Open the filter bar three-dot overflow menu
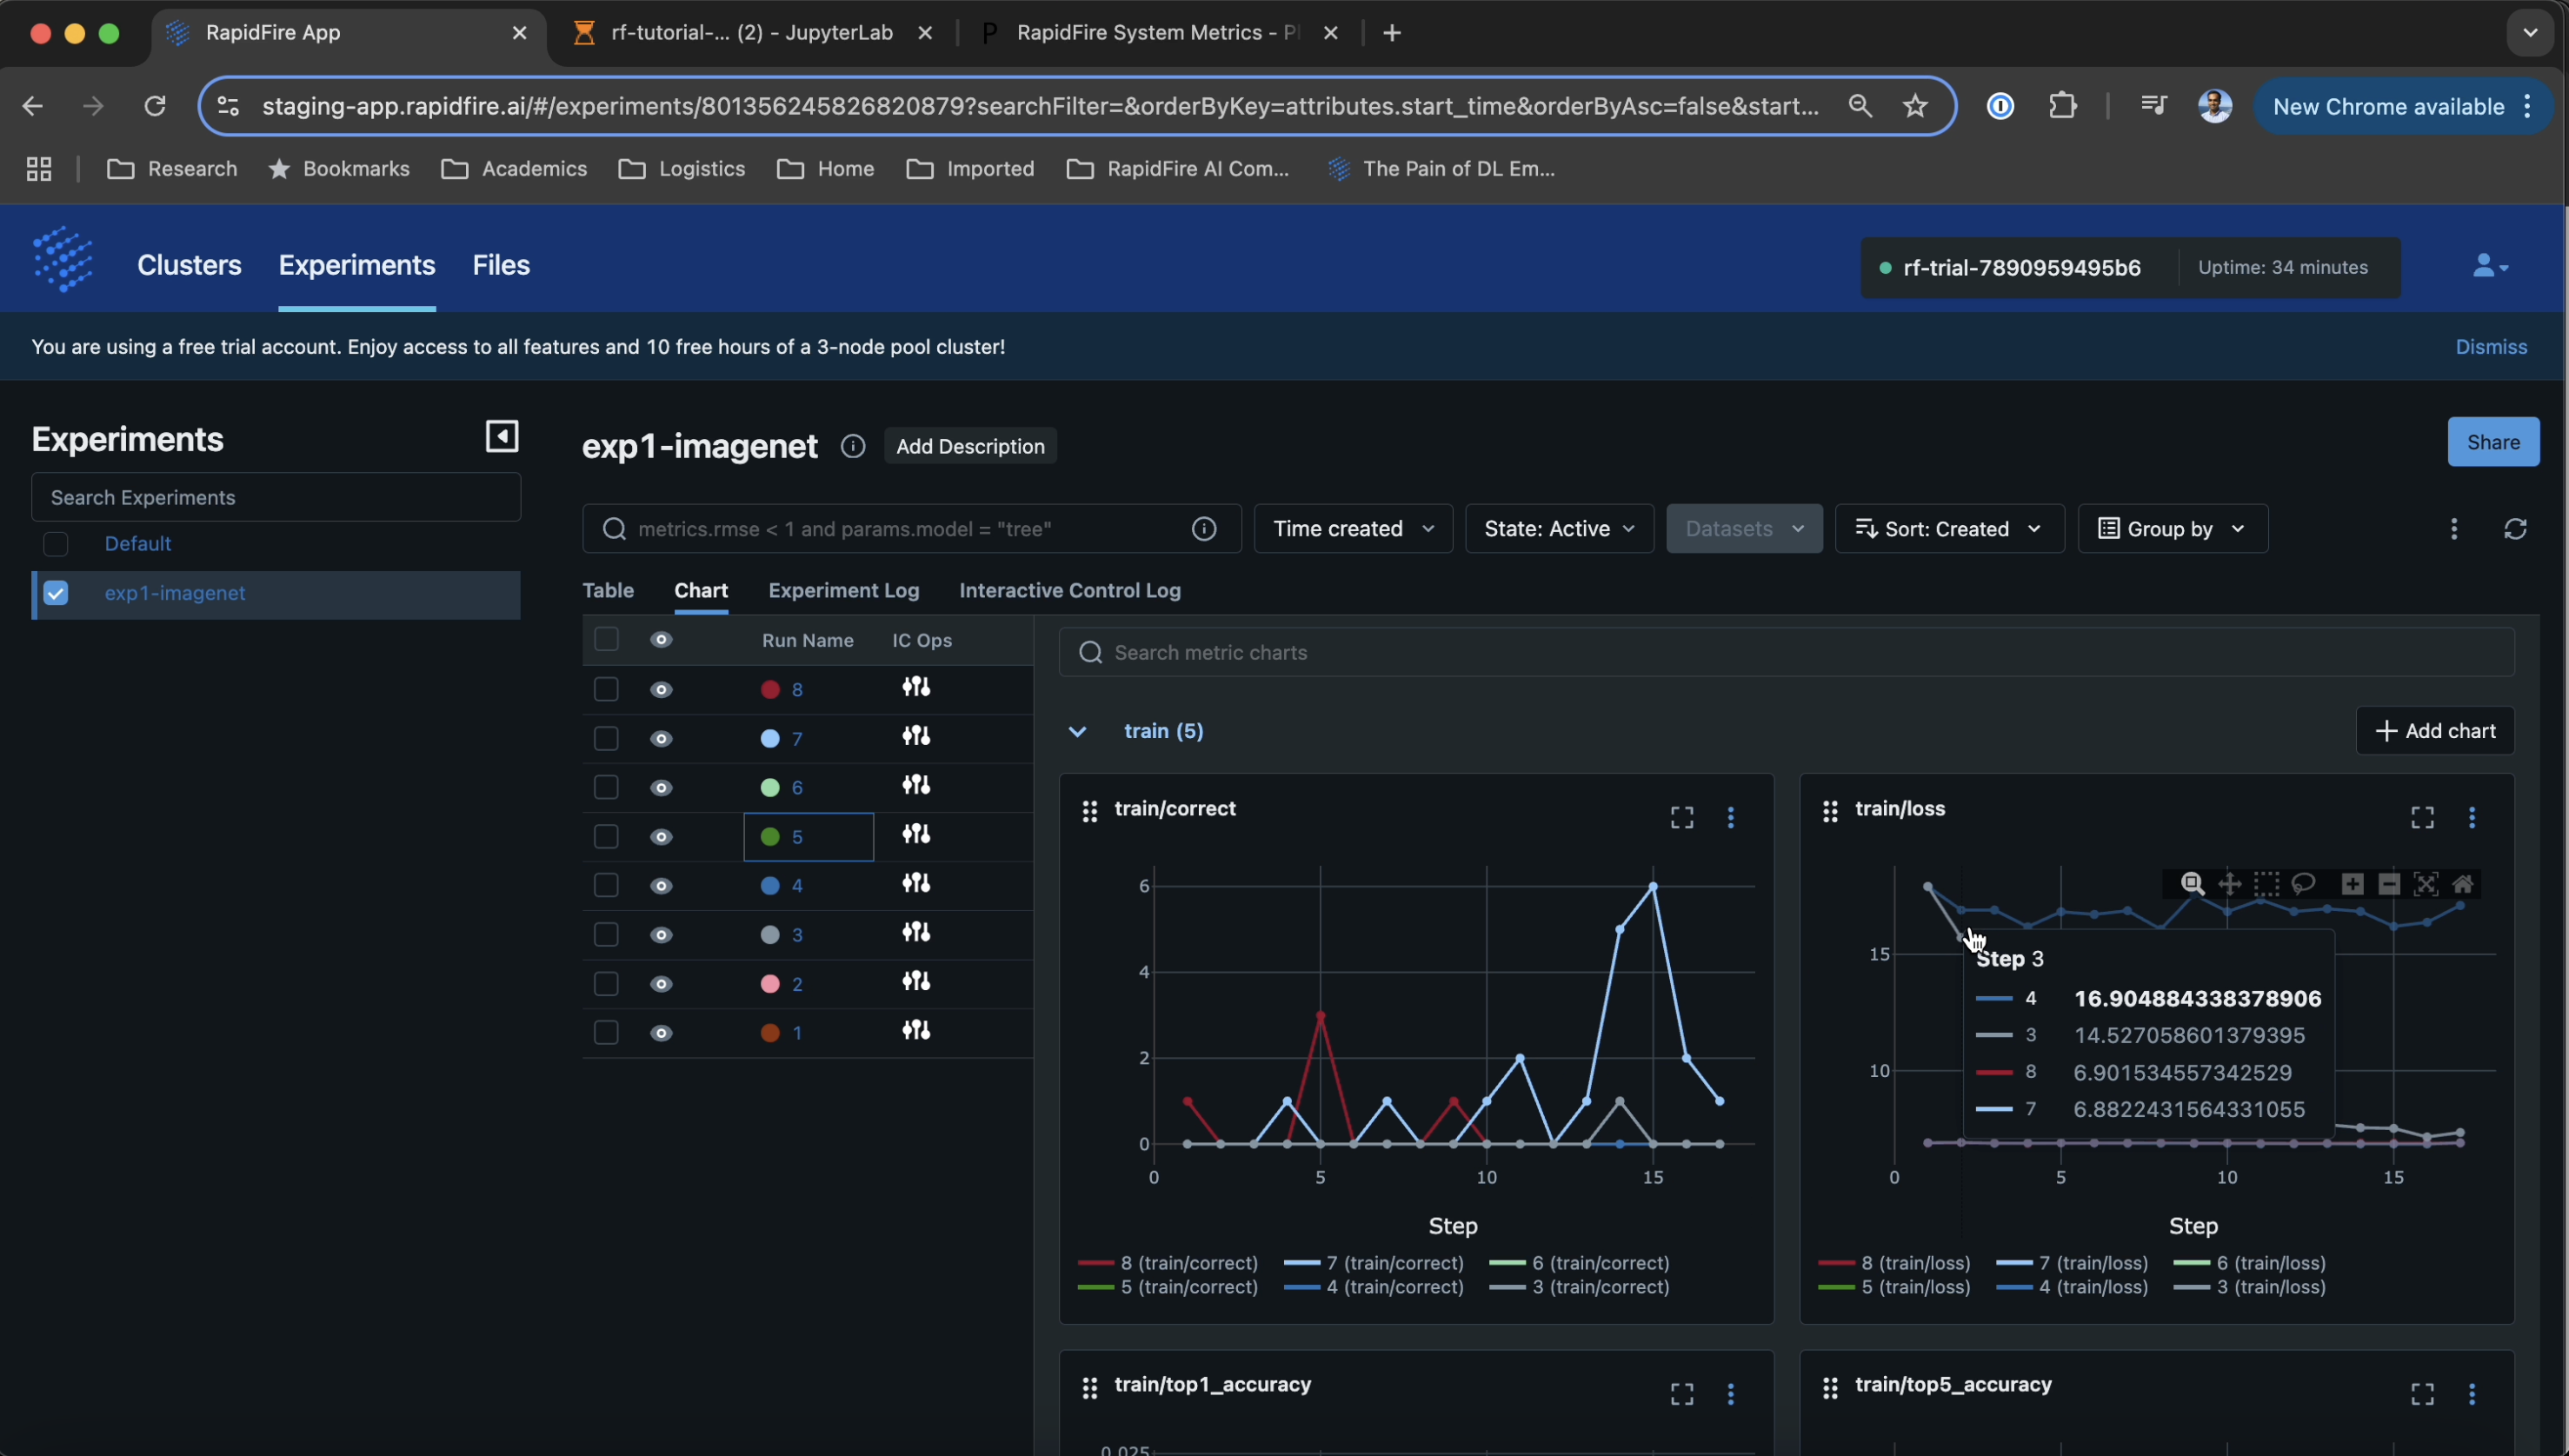 (x=2454, y=529)
